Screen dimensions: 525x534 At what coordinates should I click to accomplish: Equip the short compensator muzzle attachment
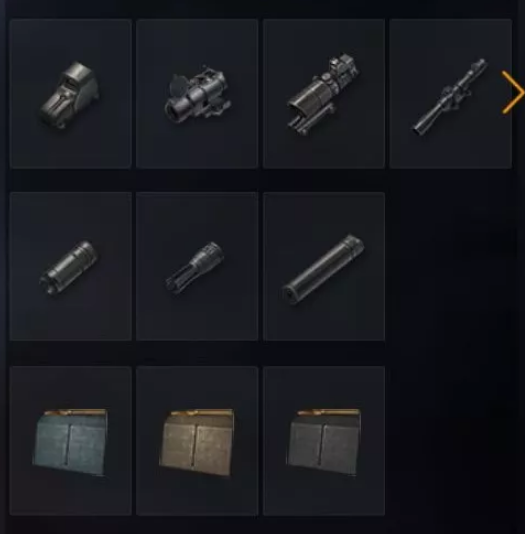point(70,266)
